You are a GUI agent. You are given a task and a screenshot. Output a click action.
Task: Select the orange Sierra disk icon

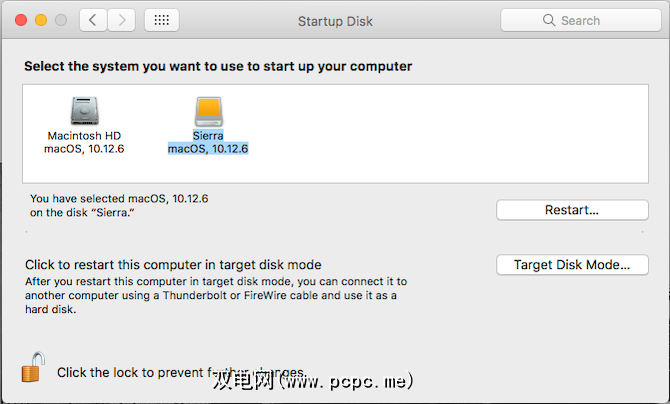[208, 110]
